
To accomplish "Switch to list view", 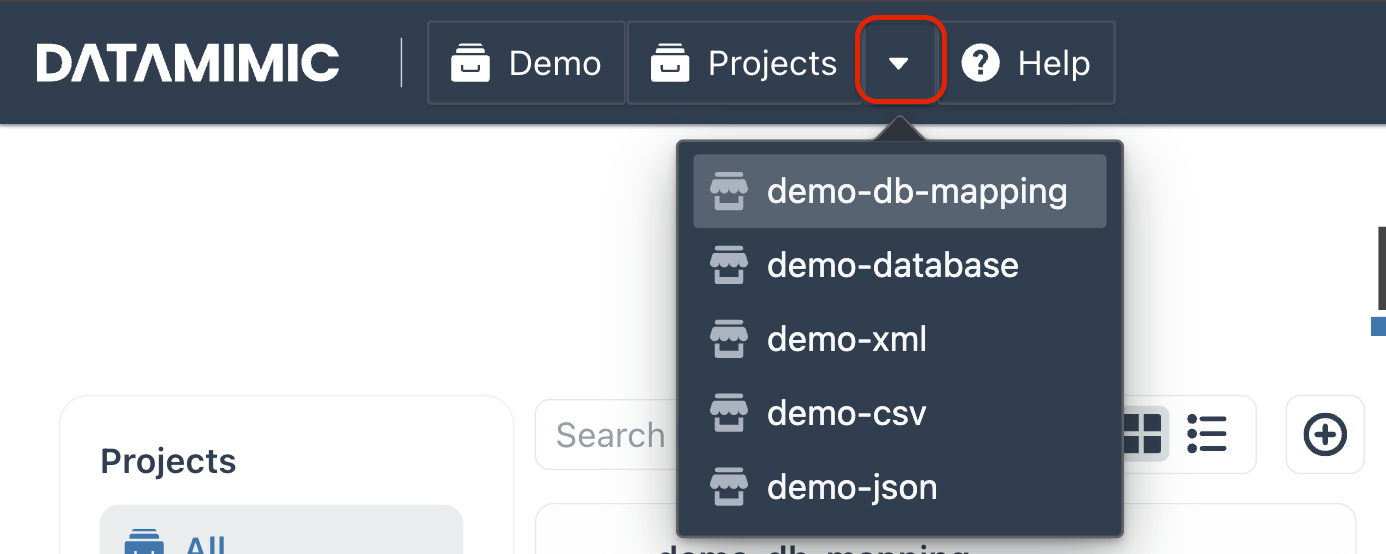I will click(1207, 435).
